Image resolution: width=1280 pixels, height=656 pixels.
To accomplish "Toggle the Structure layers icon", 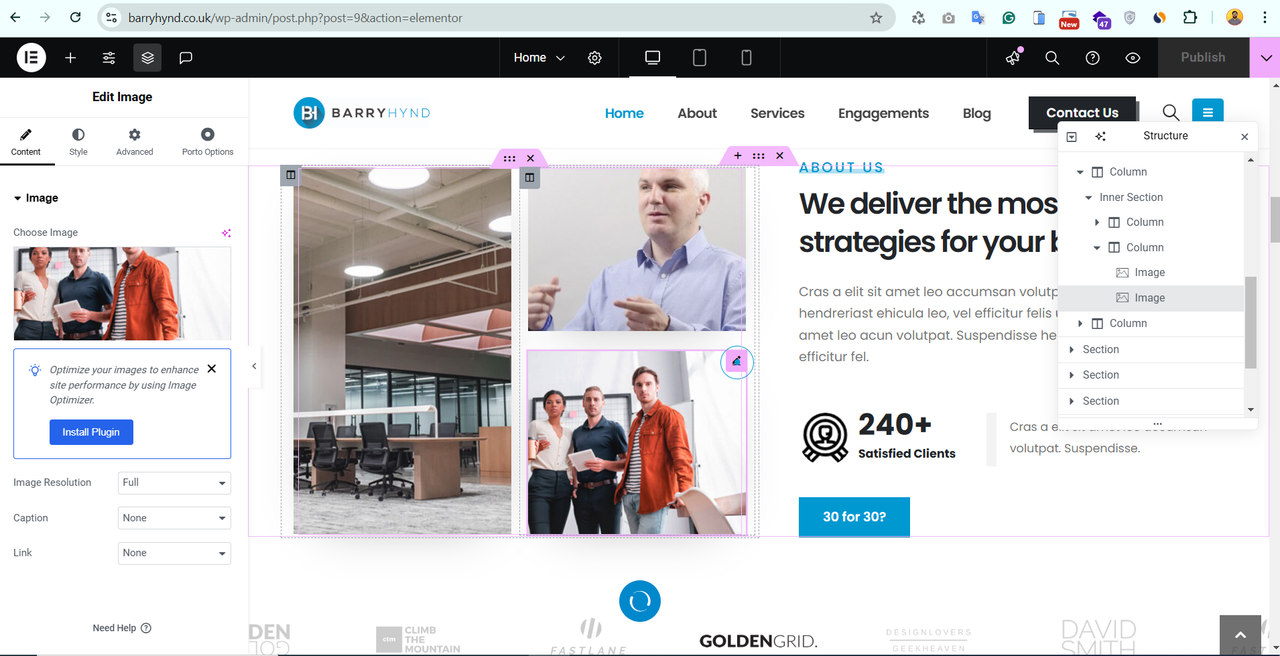I will 147,58.
